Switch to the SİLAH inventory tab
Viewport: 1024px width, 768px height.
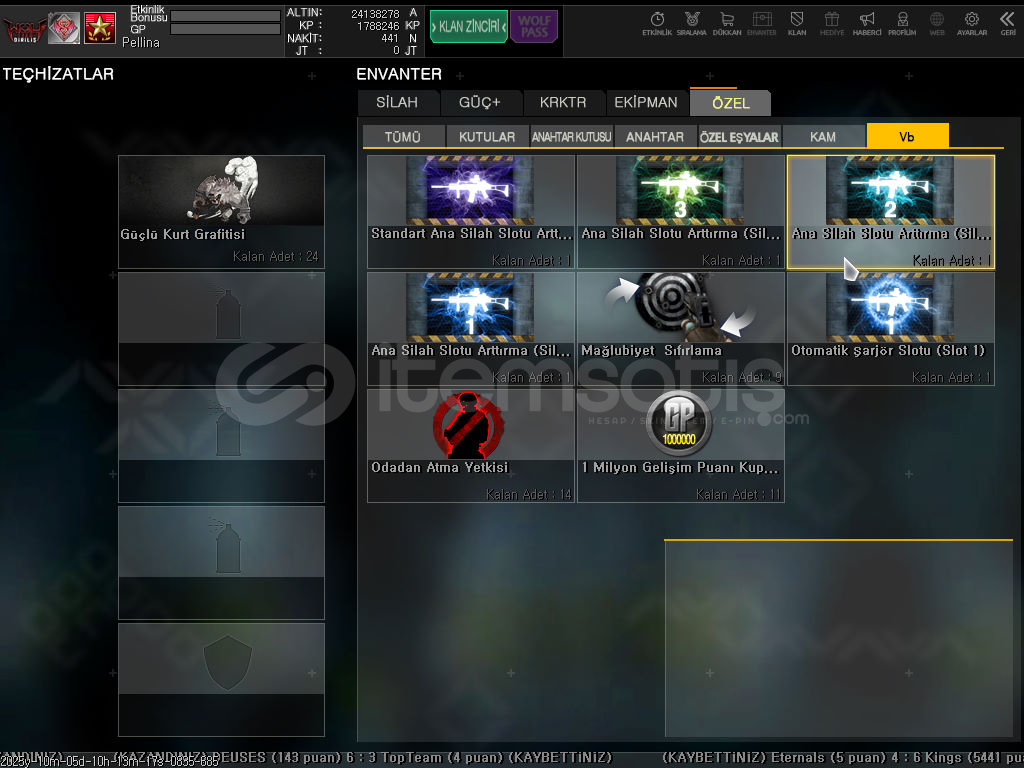click(397, 103)
